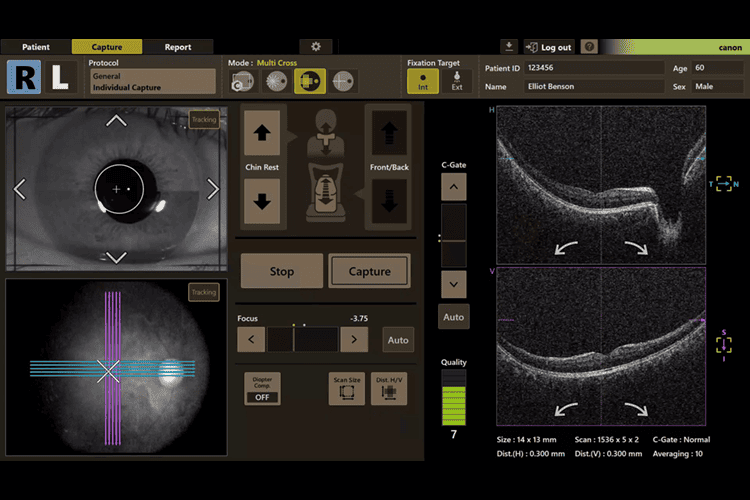Switch to the Patient tab
The width and height of the screenshot is (750, 500).
point(36,47)
